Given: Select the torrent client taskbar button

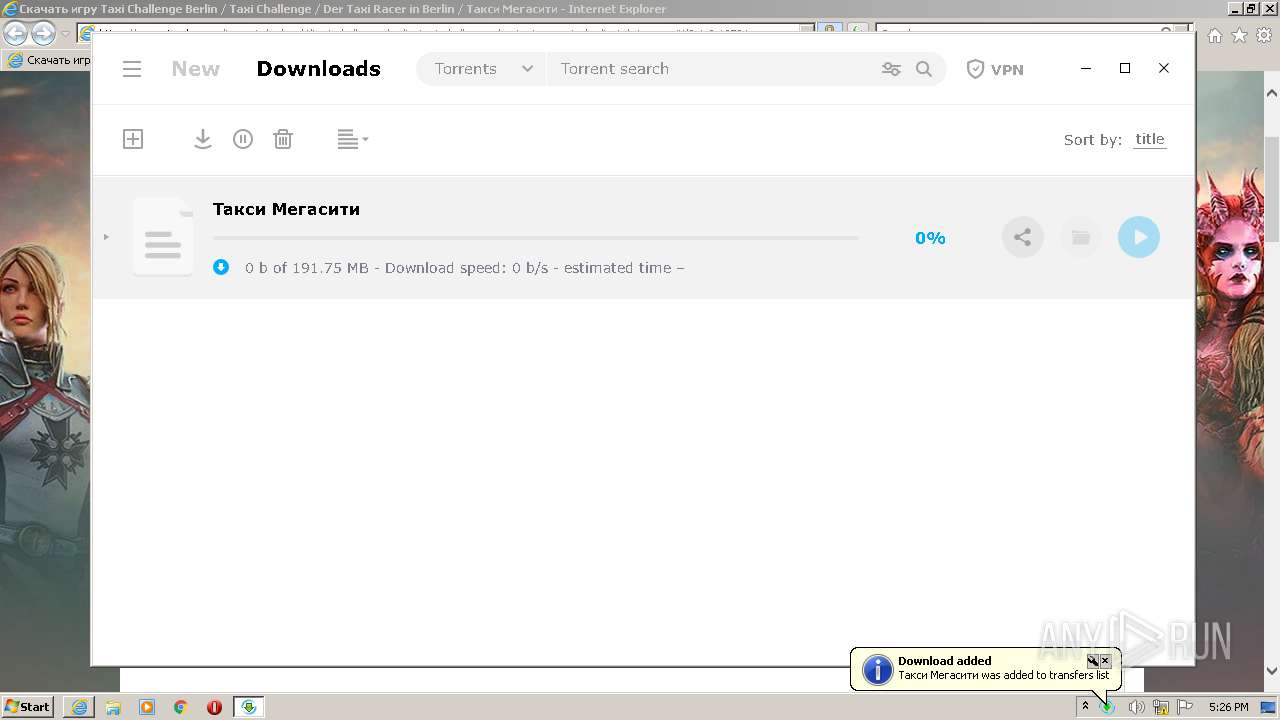Looking at the screenshot, I should 249,707.
